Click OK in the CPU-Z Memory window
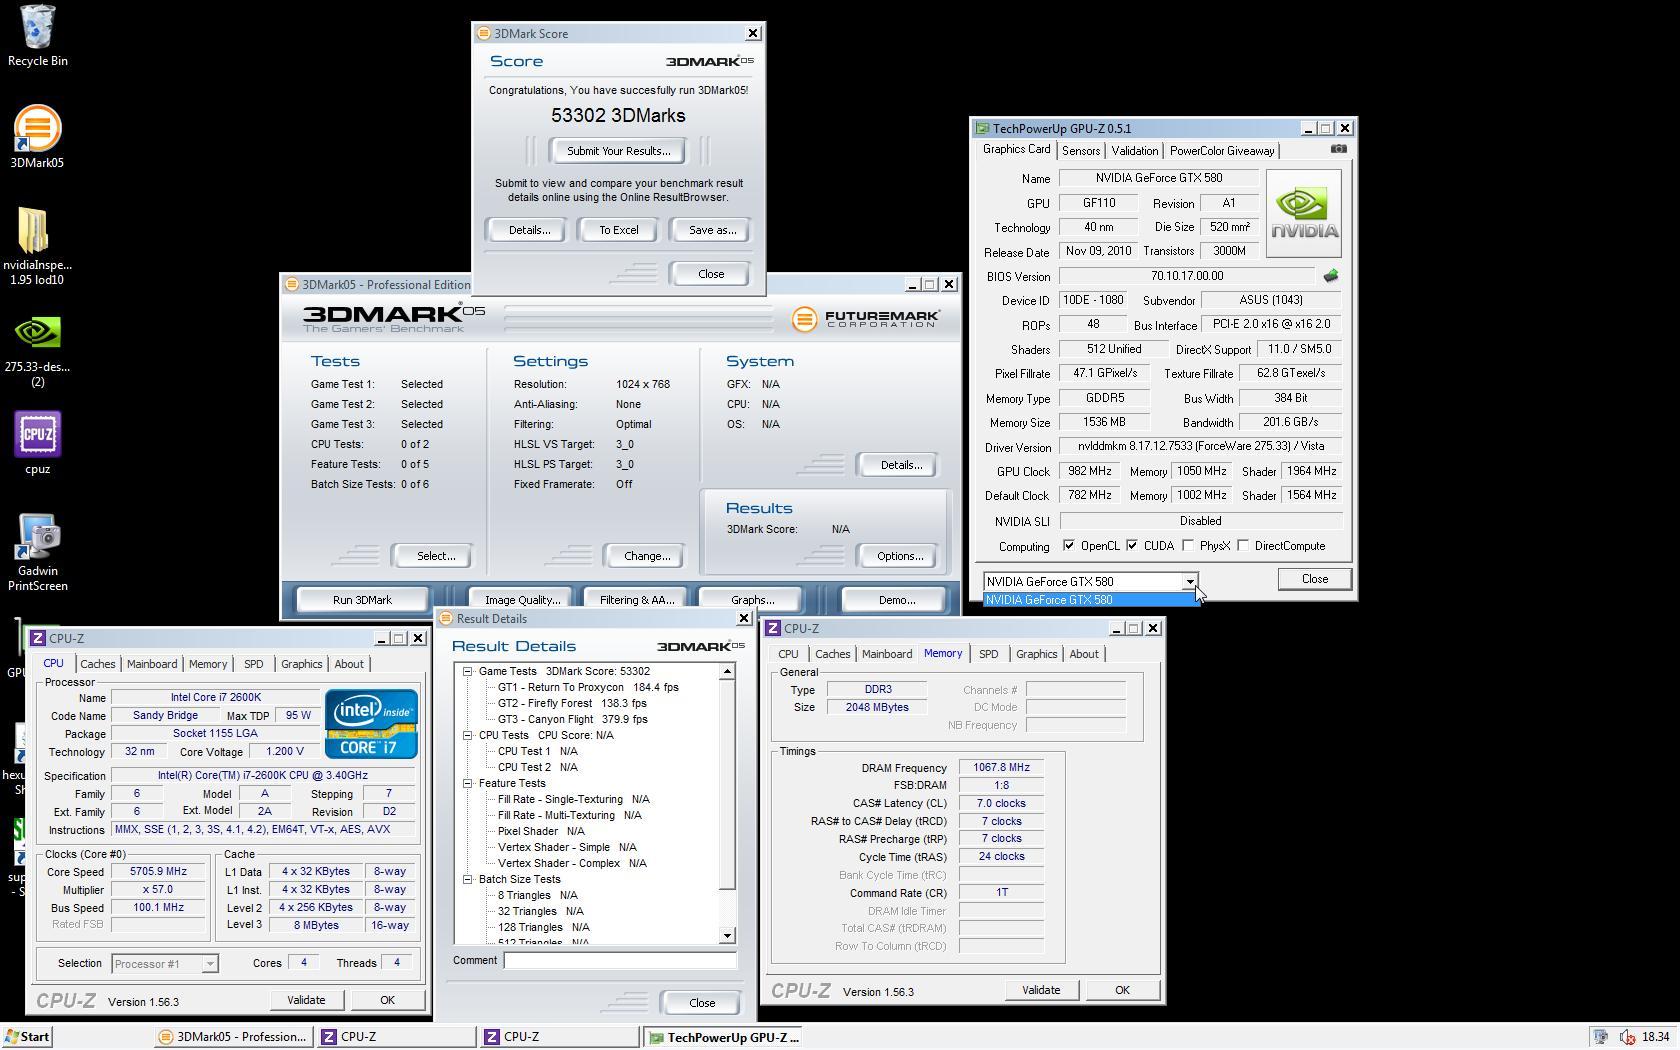Image resolution: width=1680 pixels, height=1050 pixels. coord(1122,990)
